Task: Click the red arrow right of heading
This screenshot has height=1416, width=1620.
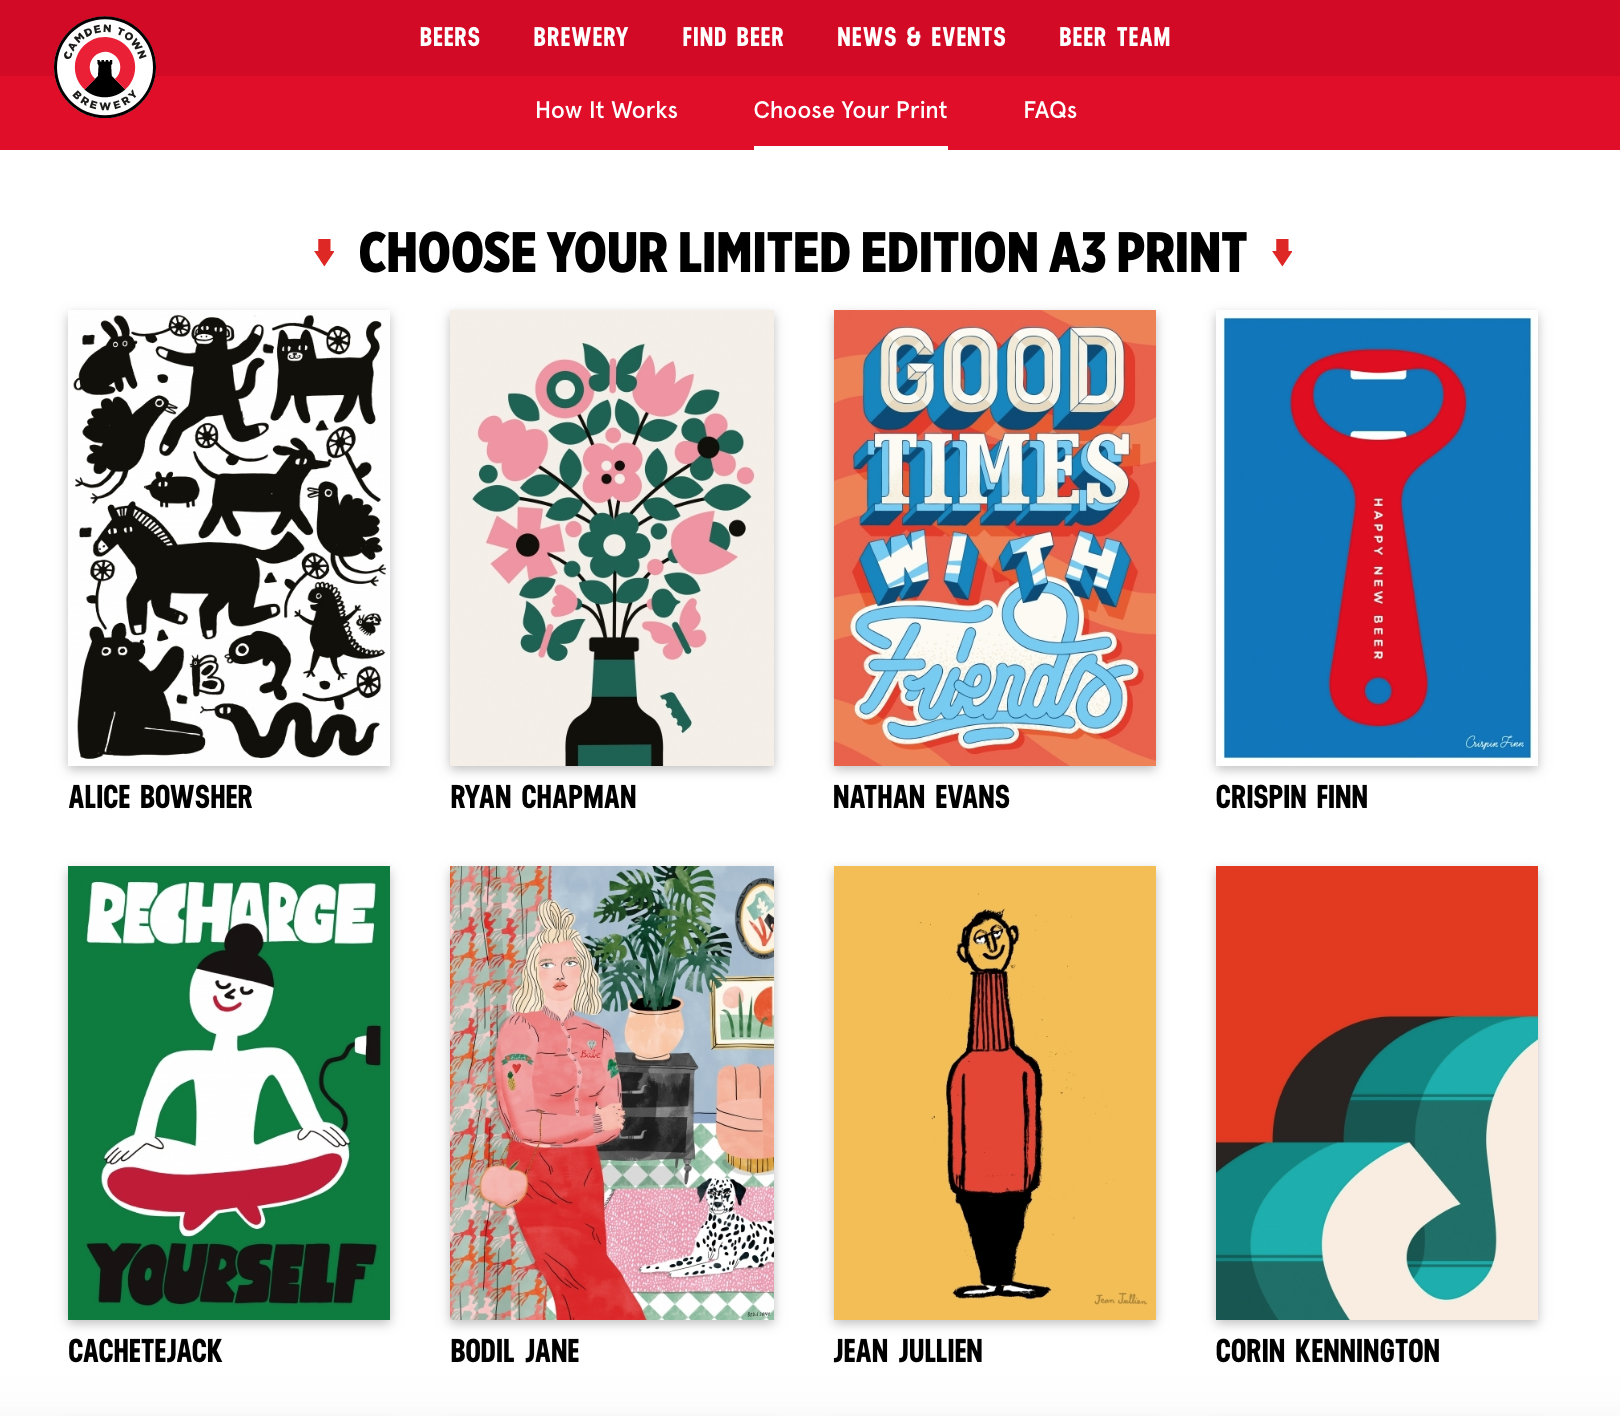Action: pos(1282,253)
